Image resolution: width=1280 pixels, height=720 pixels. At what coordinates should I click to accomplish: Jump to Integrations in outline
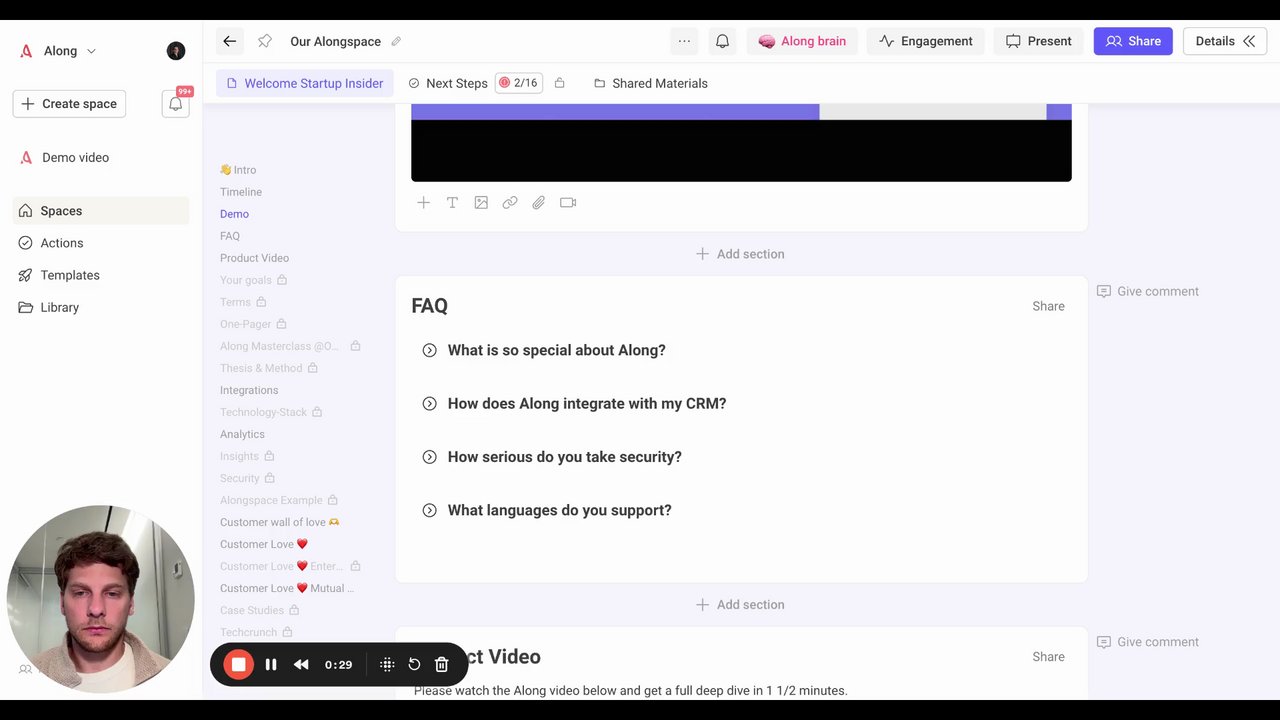(249, 390)
